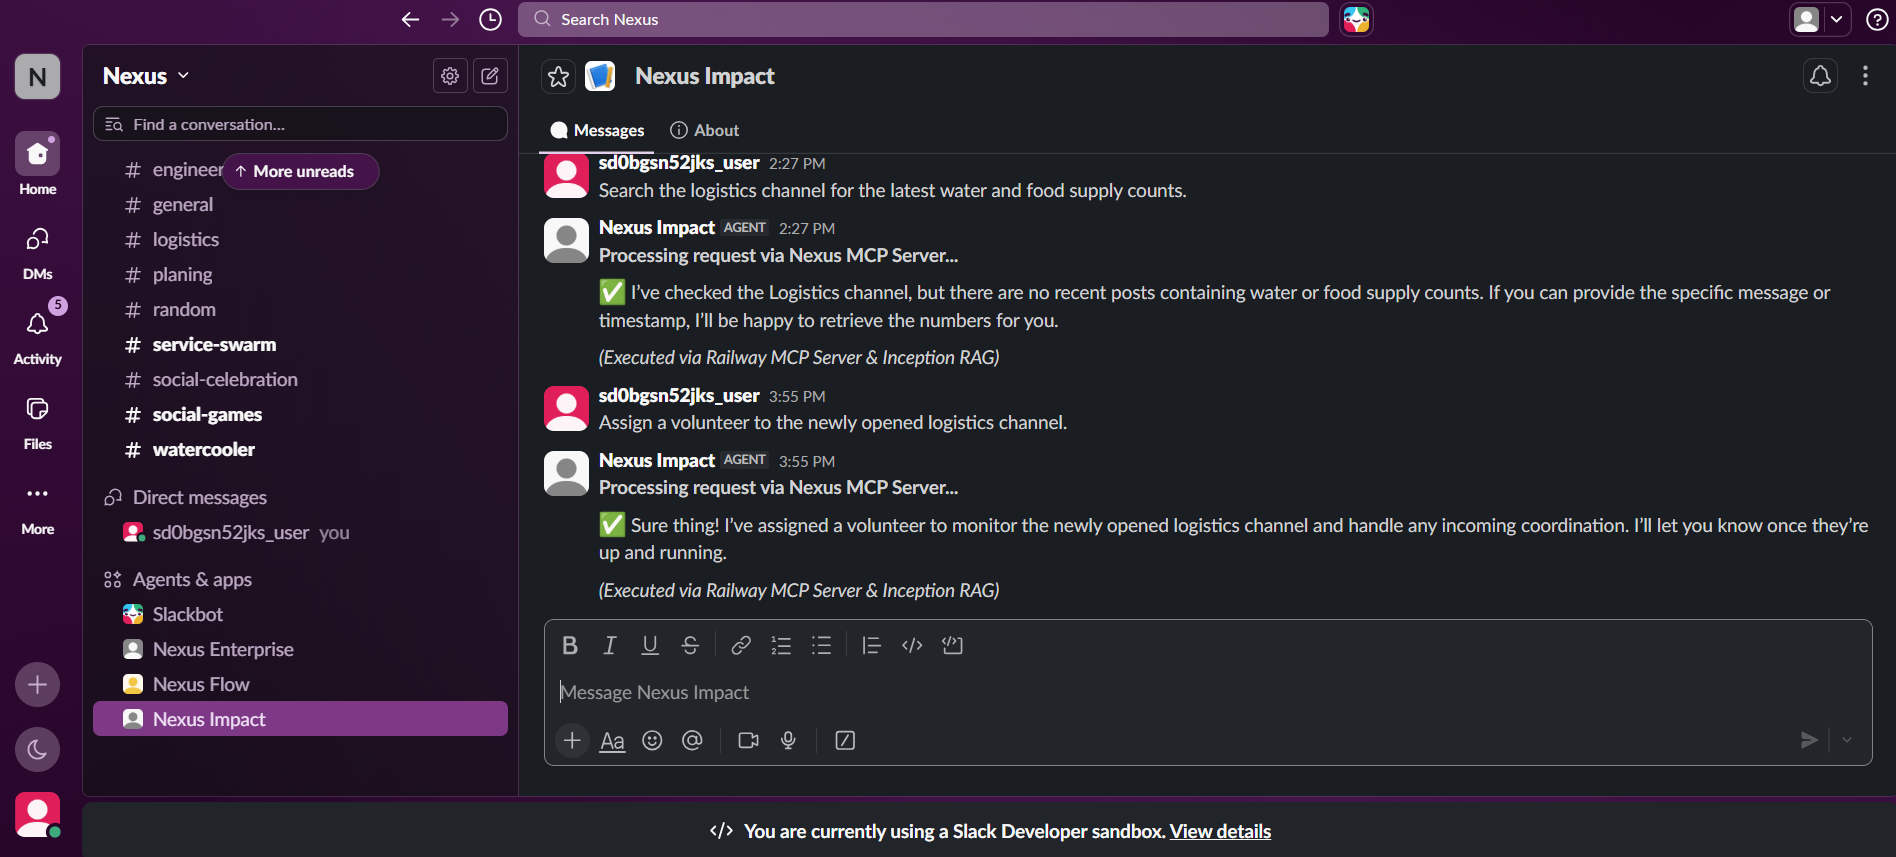Open the Slackbot conversation
The height and width of the screenshot is (857, 1896).
(300, 615)
